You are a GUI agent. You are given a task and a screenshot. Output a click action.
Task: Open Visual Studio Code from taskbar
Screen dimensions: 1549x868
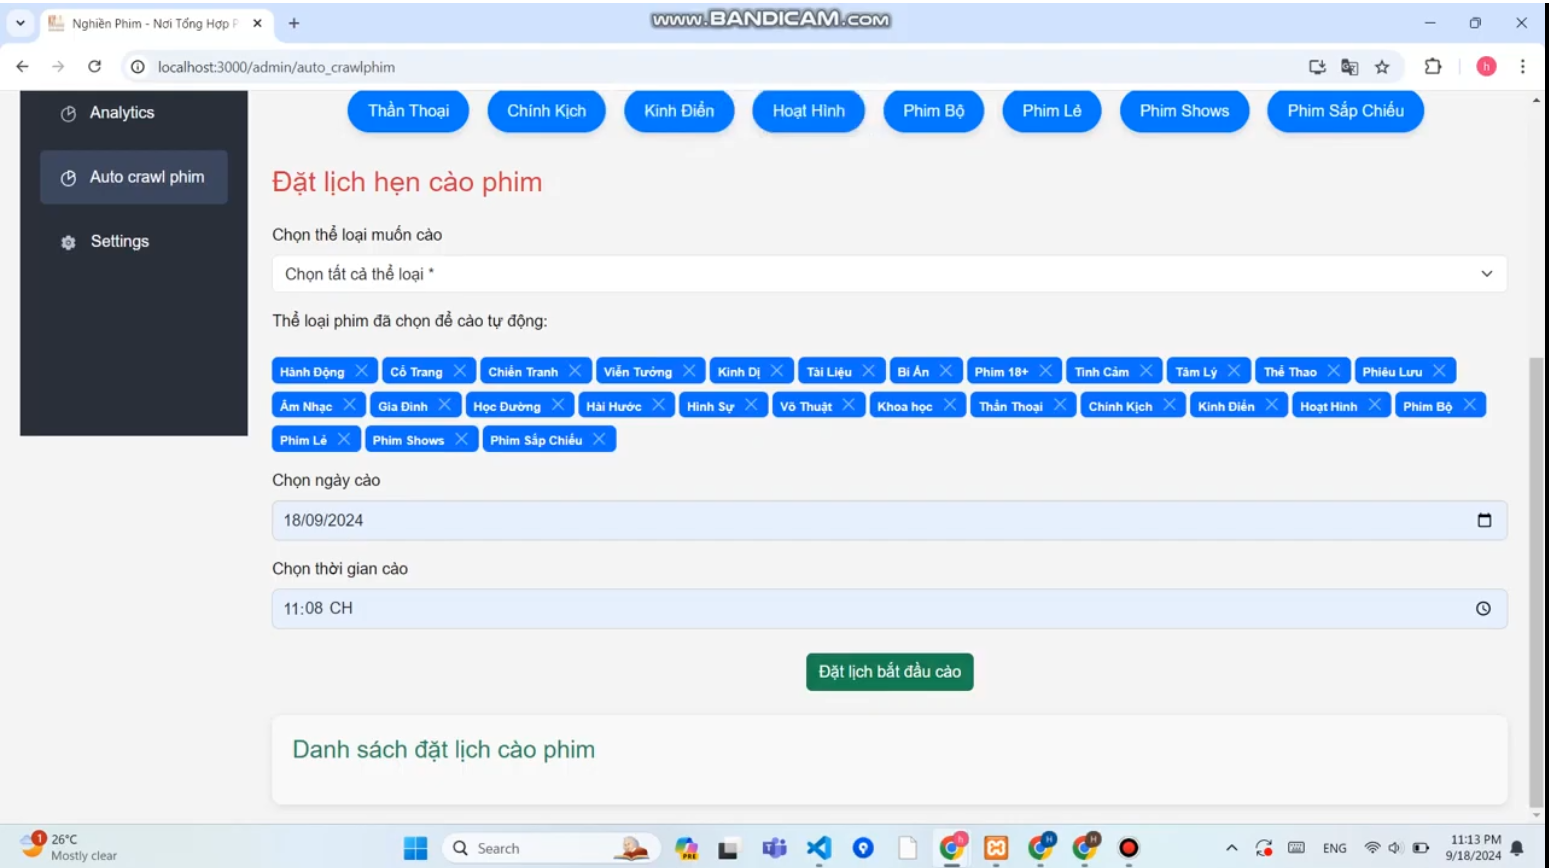(x=819, y=848)
